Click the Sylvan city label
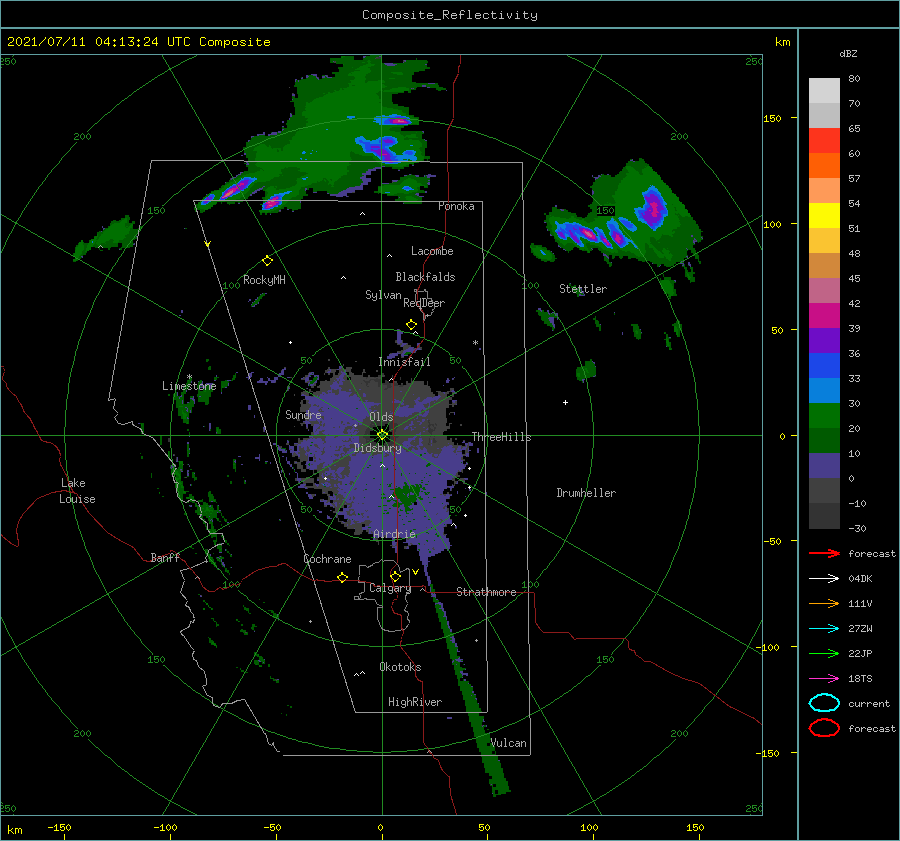The width and height of the screenshot is (900, 841). point(383,295)
